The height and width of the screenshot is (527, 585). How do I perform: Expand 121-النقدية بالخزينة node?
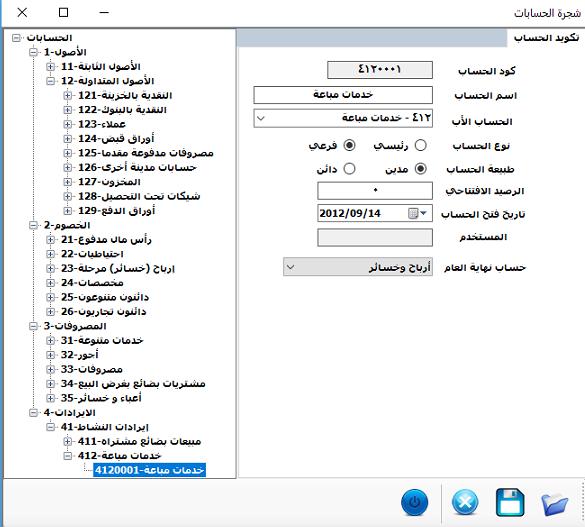point(68,95)
